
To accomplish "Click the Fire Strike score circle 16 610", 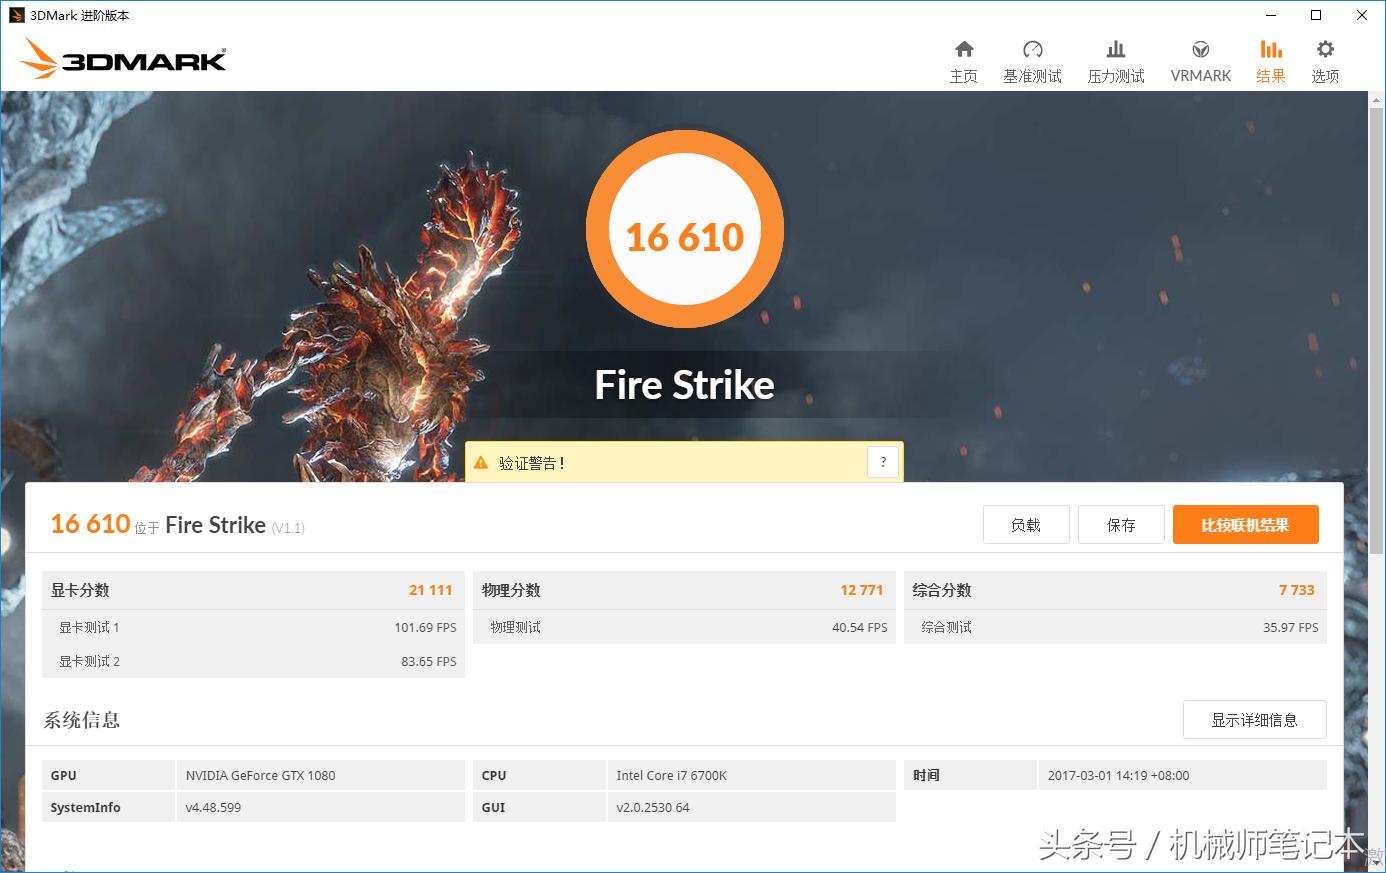I will pyautogui.click(x=685, y=230).
